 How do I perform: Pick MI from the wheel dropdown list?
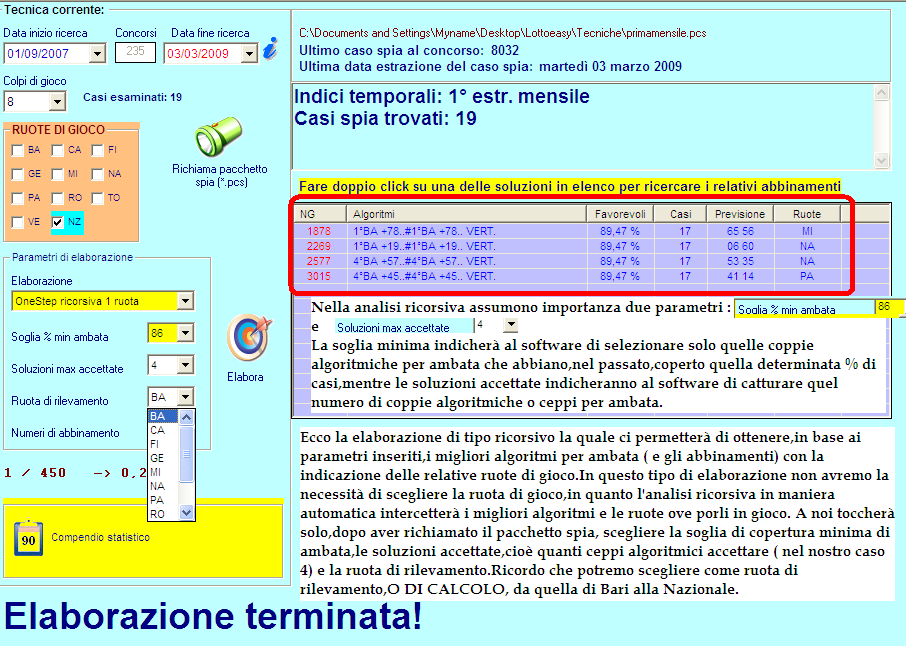pos(164,472)
